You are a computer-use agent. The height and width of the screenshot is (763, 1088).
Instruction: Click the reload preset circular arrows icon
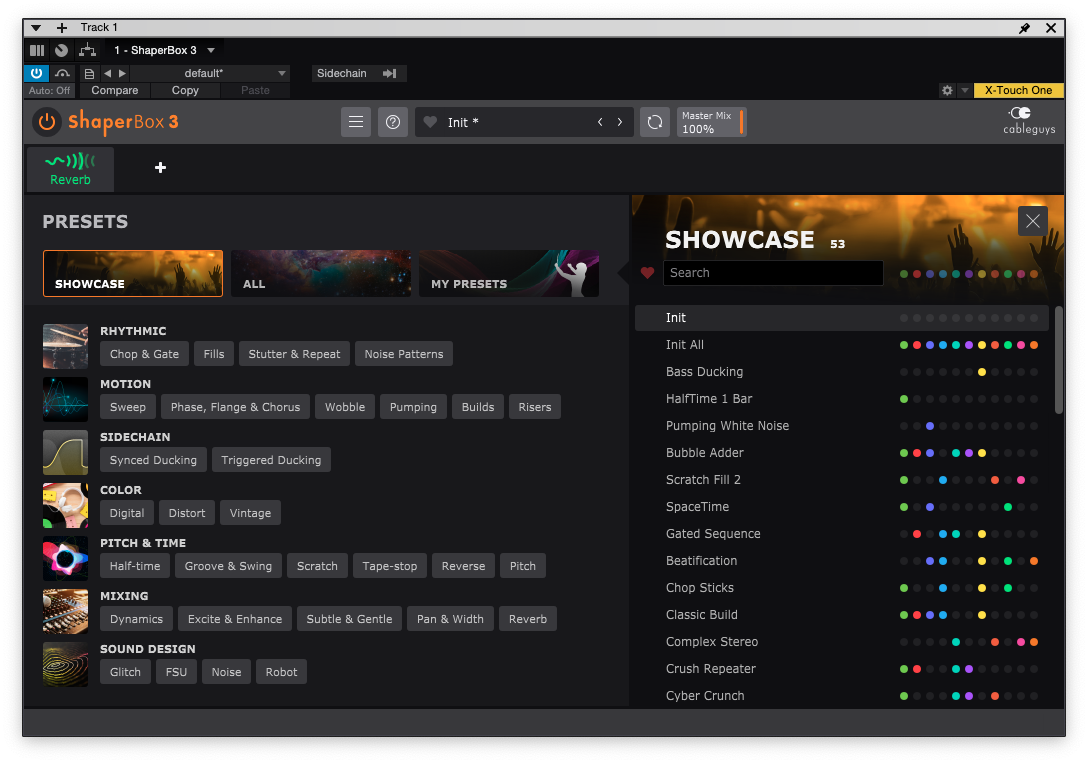click(654, 122)
